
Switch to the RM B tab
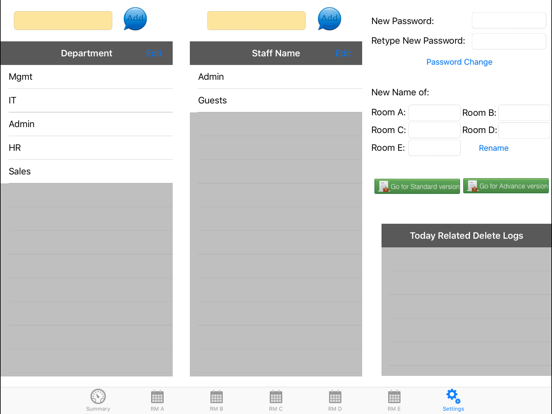tap(216, 400)
